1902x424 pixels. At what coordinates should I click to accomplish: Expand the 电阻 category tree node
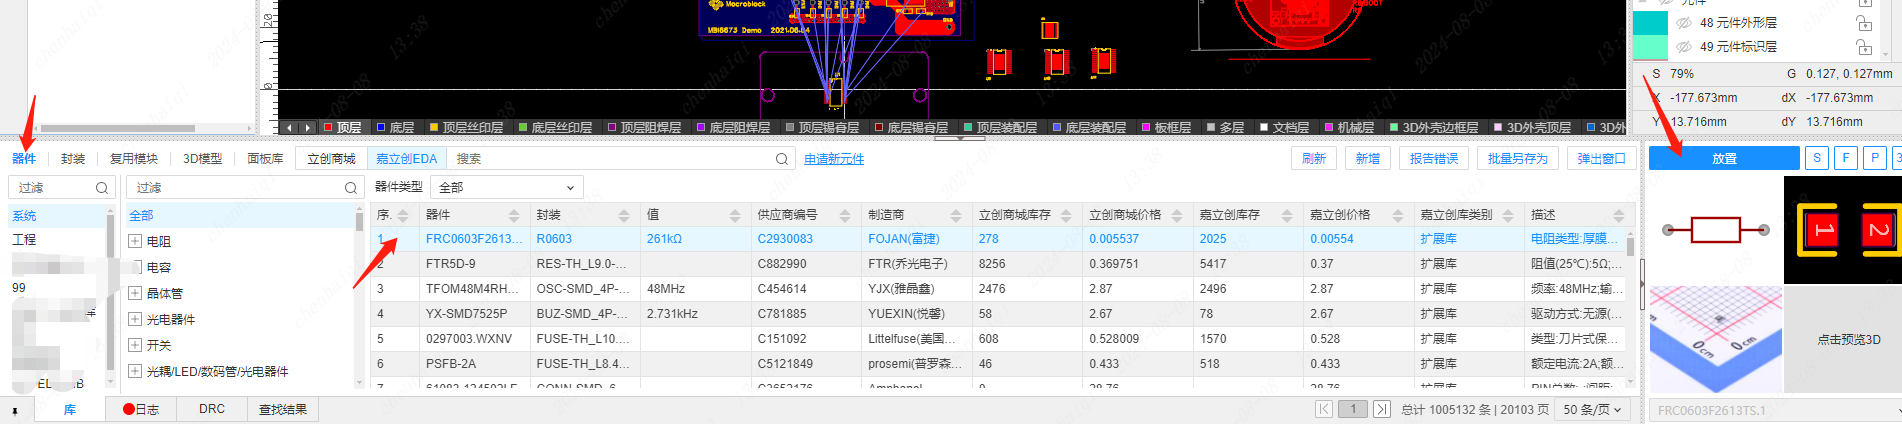(135, 241)
